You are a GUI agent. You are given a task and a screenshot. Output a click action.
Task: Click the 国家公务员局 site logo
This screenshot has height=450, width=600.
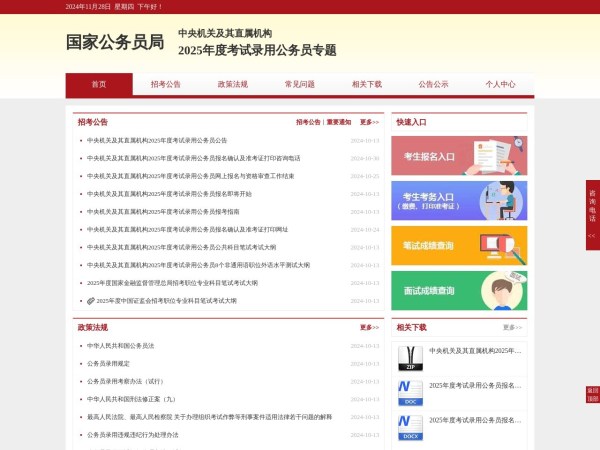click(x=114, y=42)
